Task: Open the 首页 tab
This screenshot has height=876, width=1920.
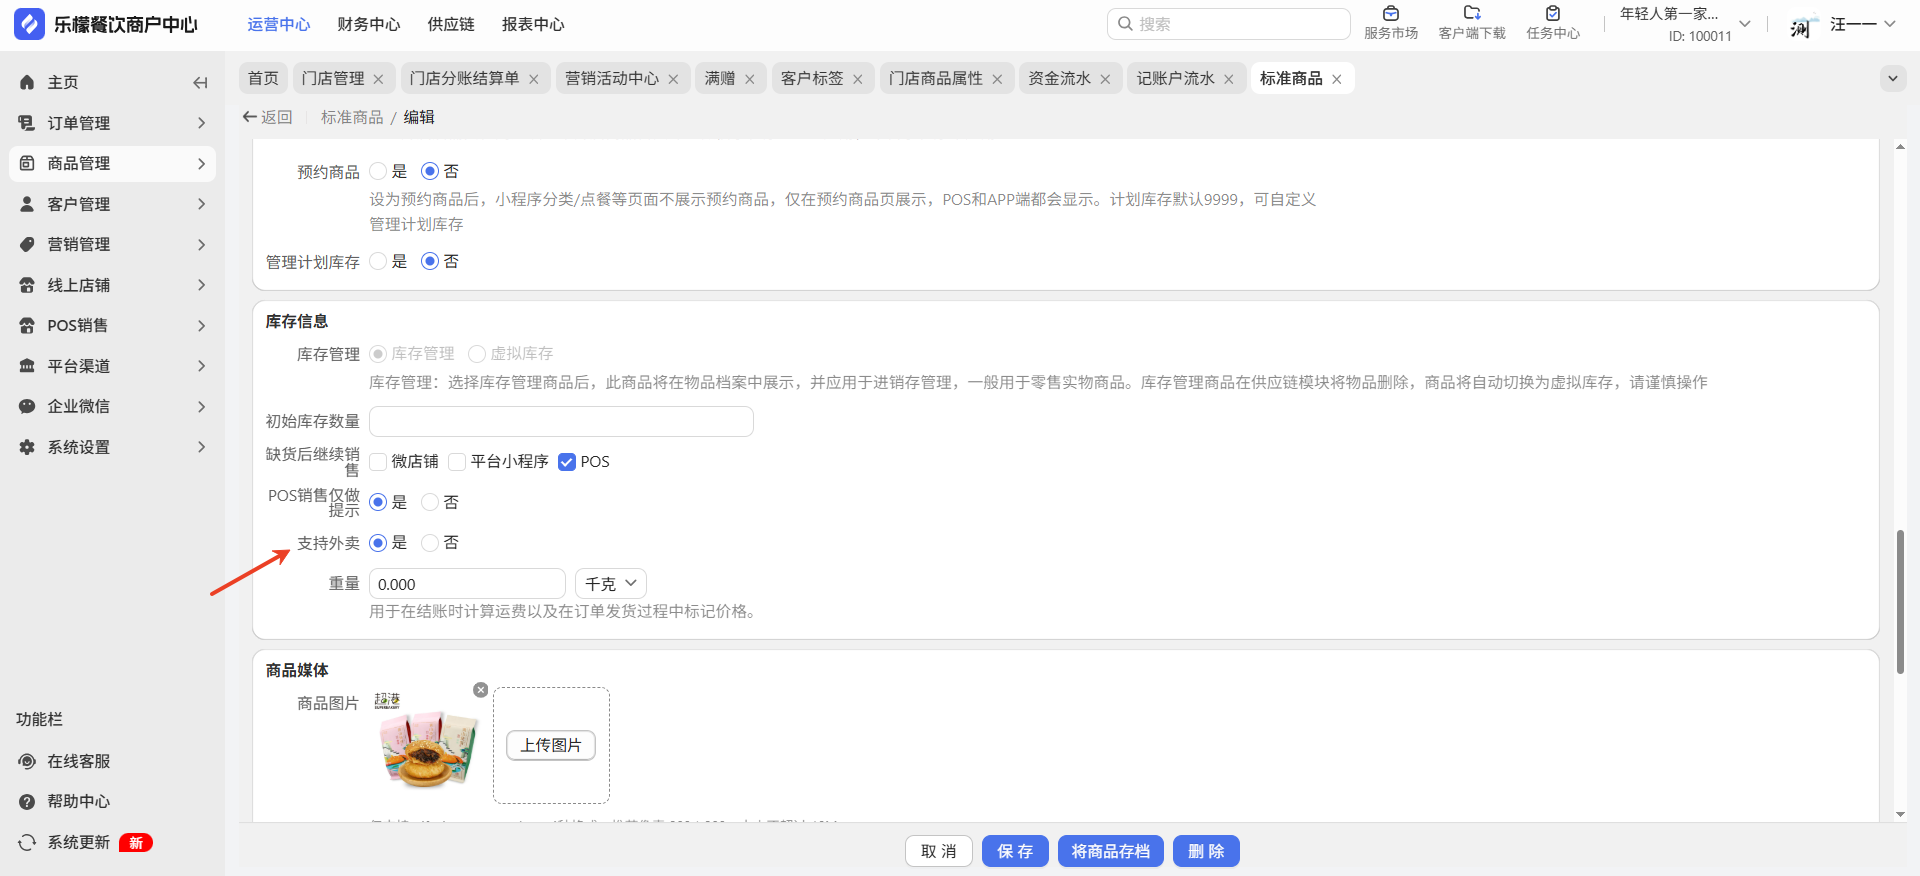Action: pos(264,78)
